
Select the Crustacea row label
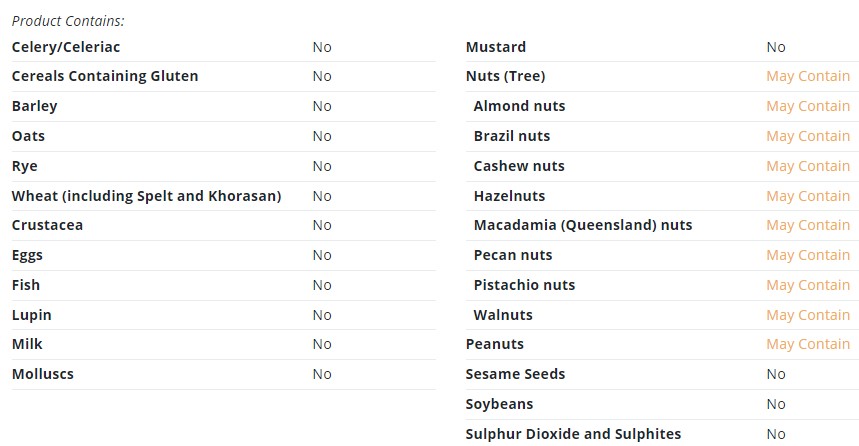(x=47, y=225)
